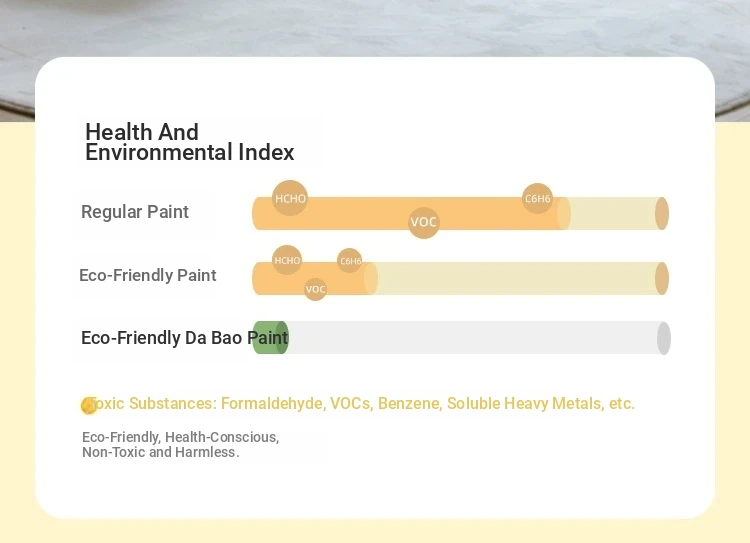The image size is (750, 543).
Task: Click the right end cap of Regular Paint bar
Action: pyautogui.click(x=662, y=213)
